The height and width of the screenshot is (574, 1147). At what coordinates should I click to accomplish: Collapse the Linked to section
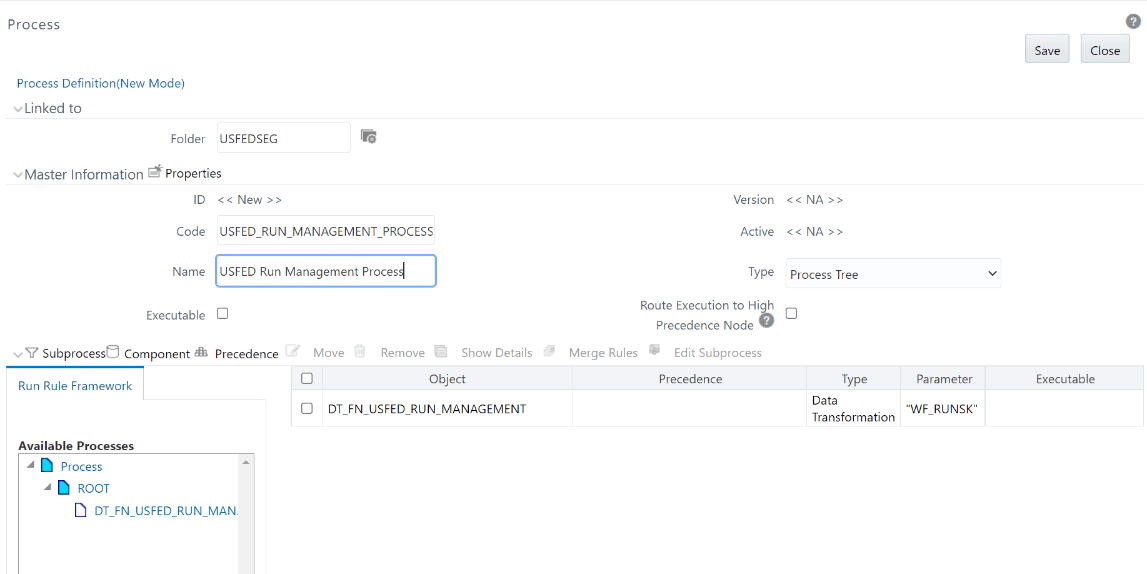coord(18,108)
